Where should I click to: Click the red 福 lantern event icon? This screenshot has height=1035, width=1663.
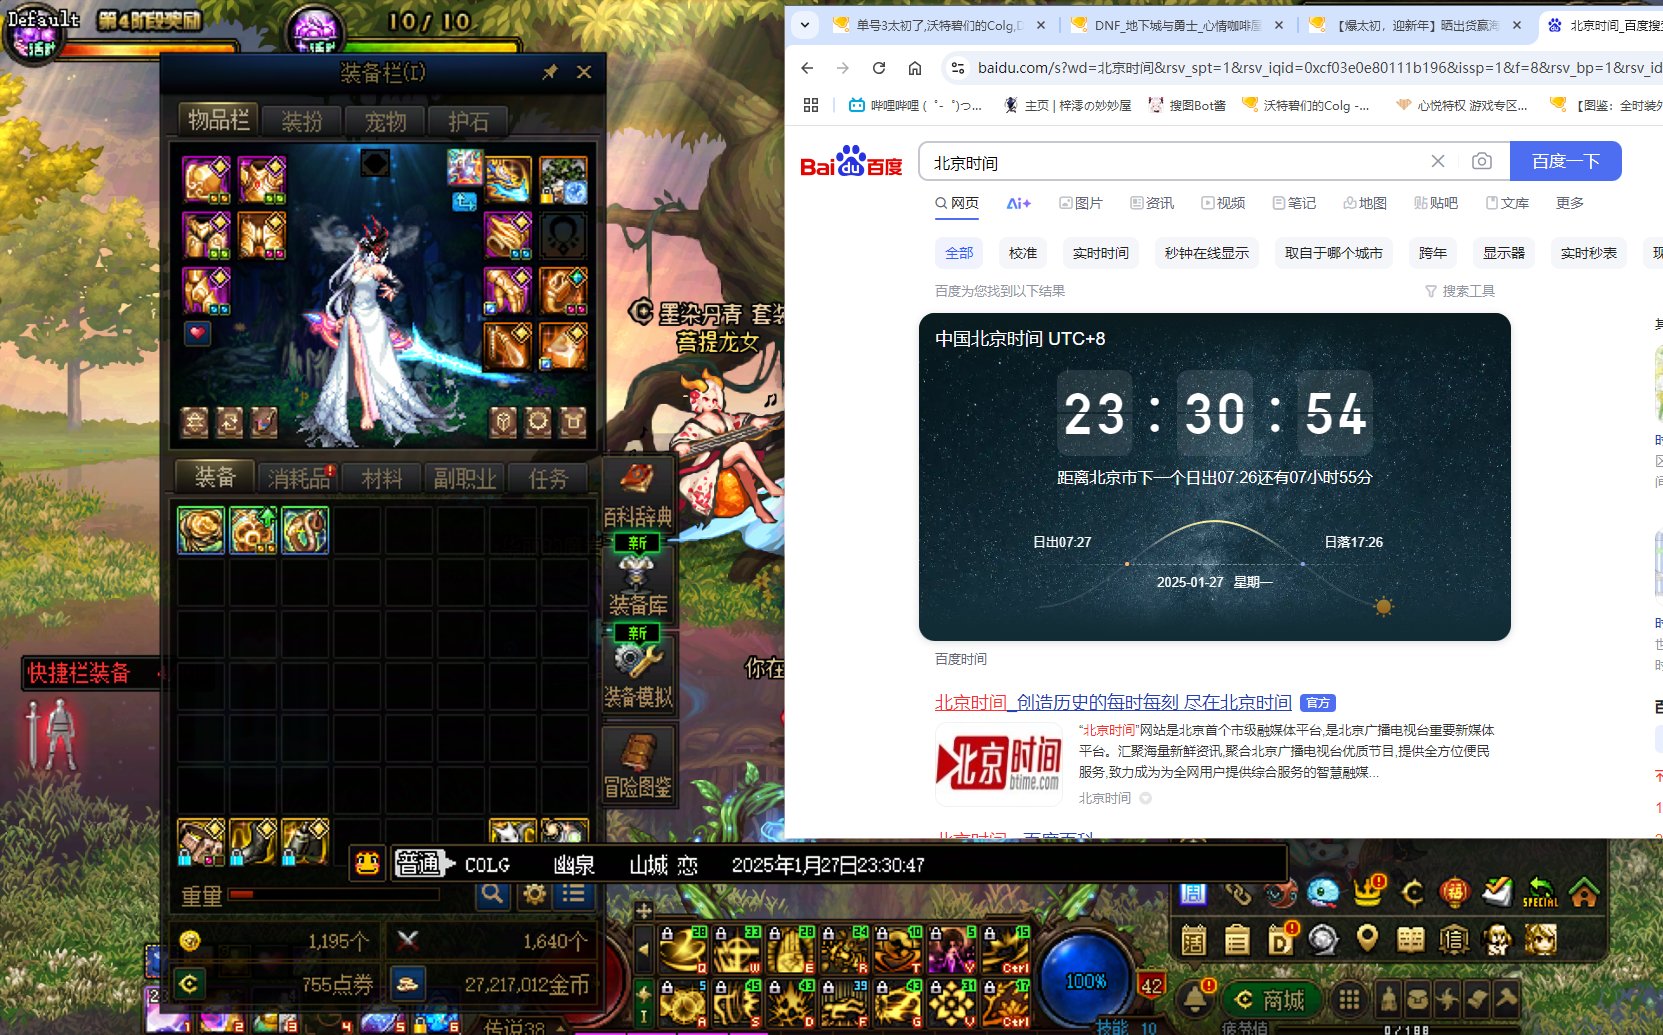(1454, 892)
